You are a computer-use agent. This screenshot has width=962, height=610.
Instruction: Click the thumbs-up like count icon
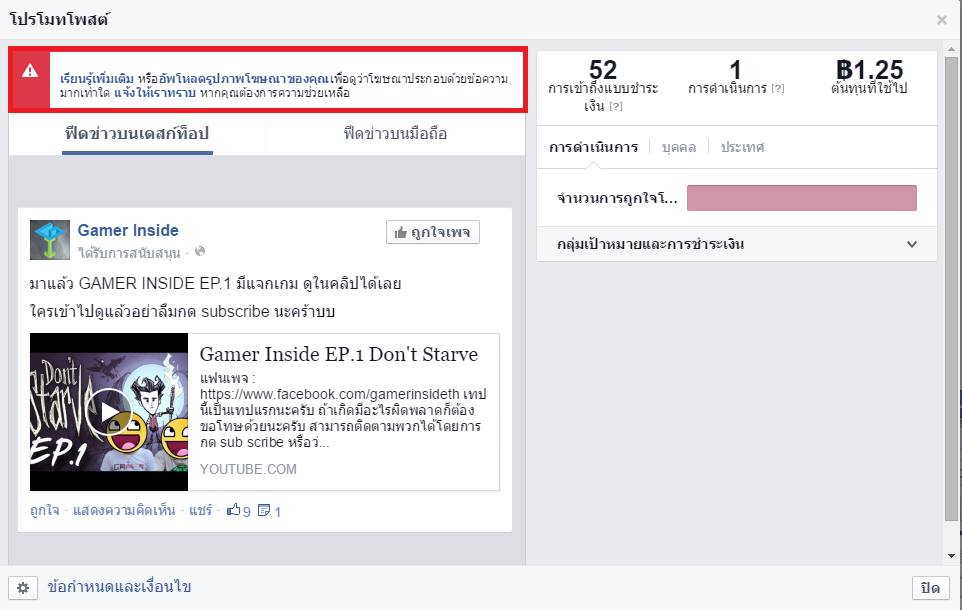233,510
